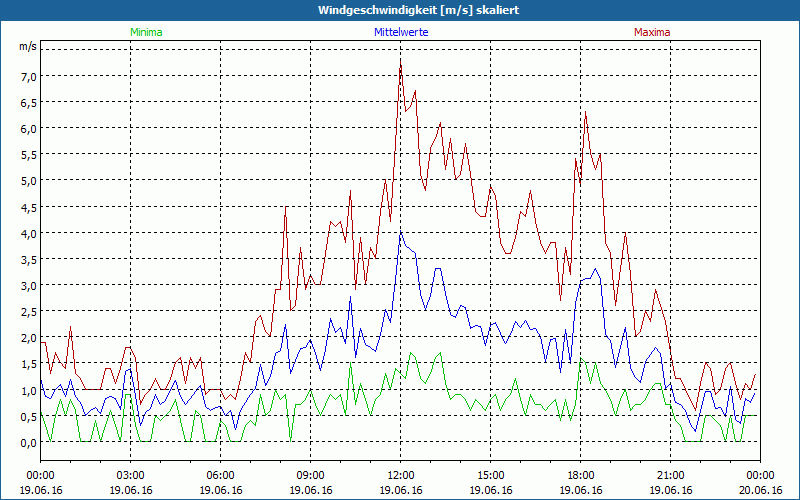The width and height of the screenshot is (800, 500).
Task: Click the 09:00 time axis label
Action: pyautogui.click(x=311, y=476)
